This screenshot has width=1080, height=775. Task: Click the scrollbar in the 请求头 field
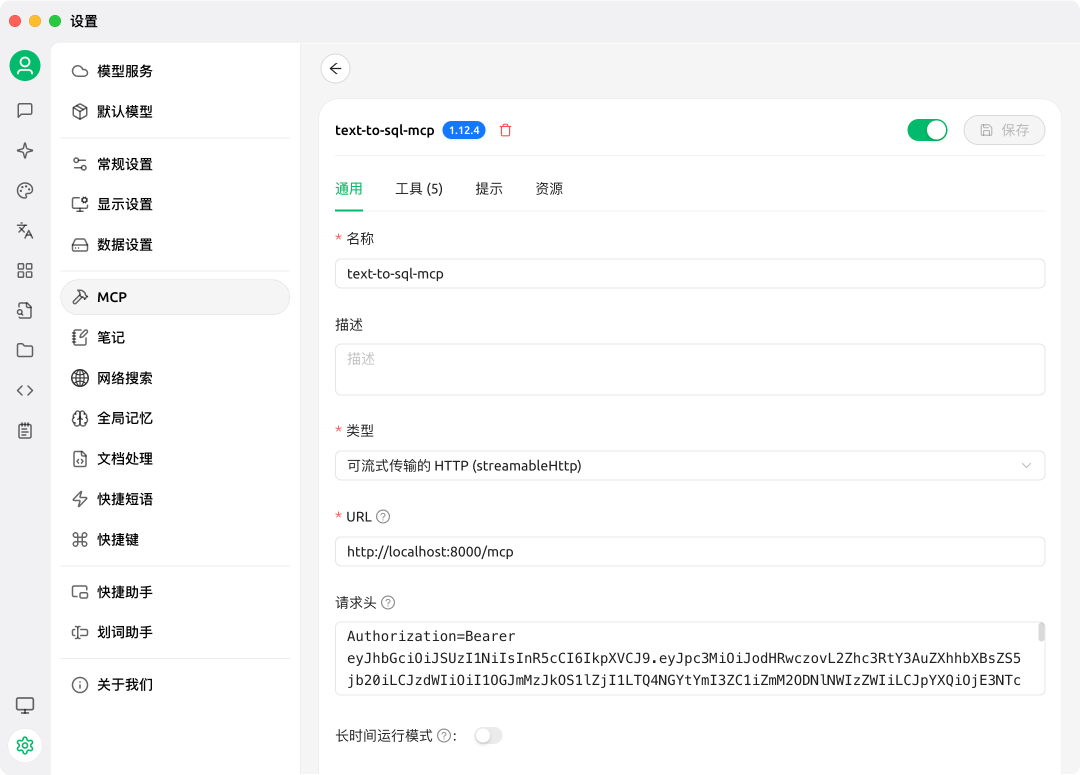click(1041, 632)
